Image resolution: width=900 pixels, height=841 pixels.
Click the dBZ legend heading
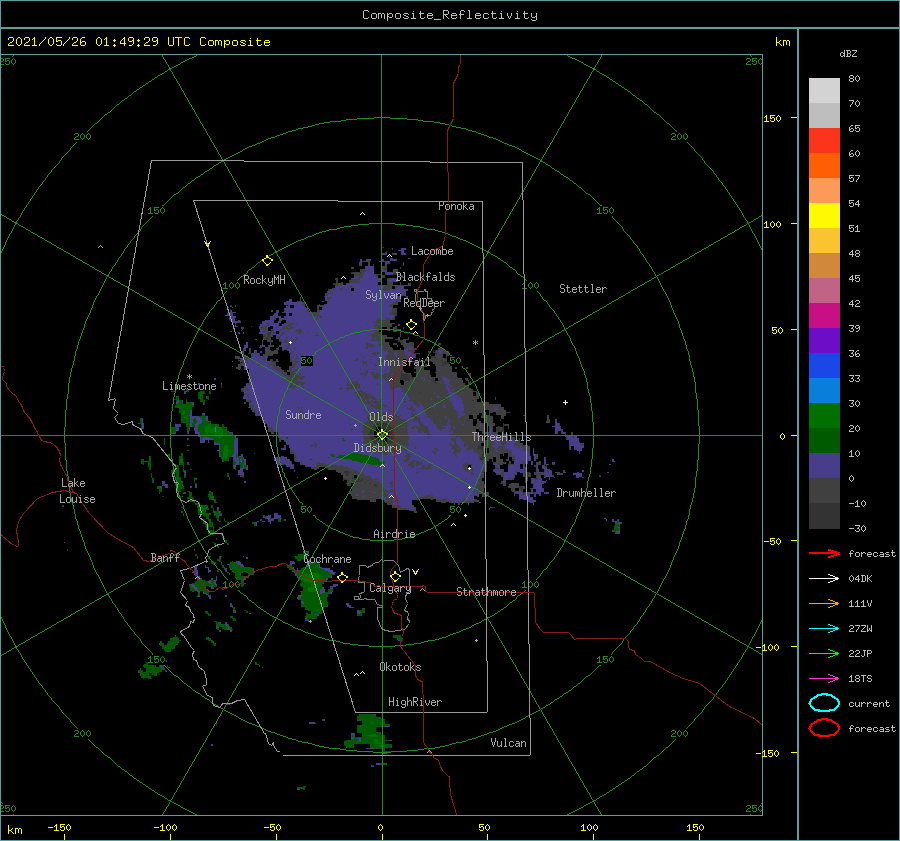pyautogui.click(x=848, y=53)
